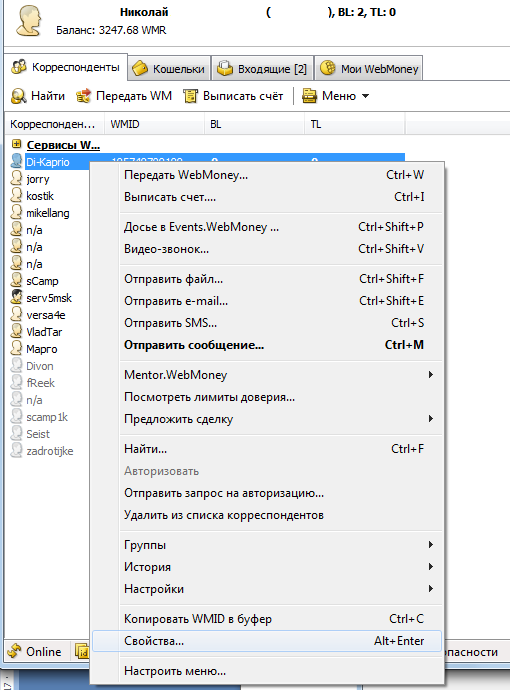Click the contact icon beside versa4e
This screenshot has height=690, width=510.
pos(16,315)
